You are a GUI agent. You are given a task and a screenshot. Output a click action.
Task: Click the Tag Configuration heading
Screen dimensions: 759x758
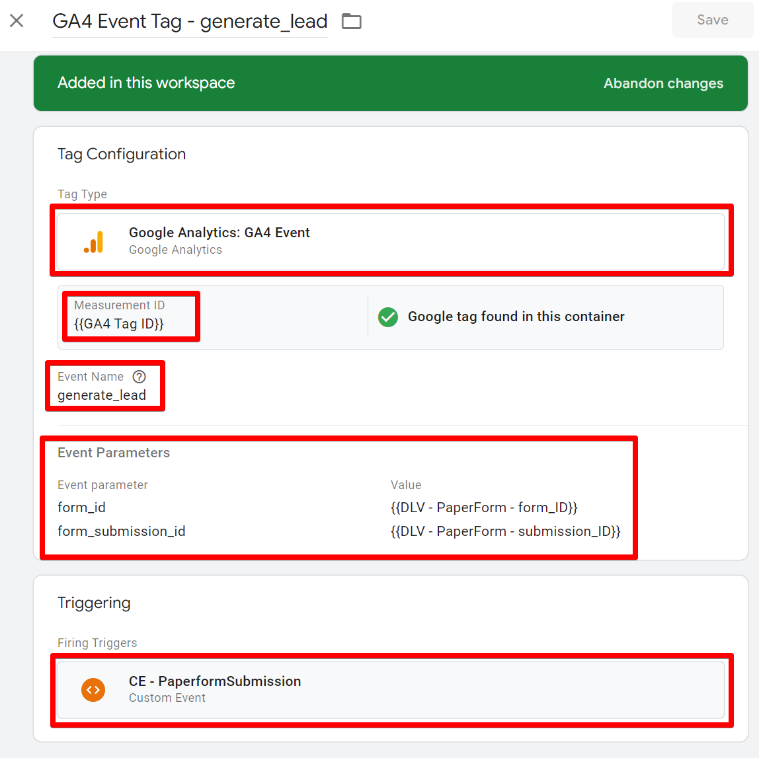click(122, 154)
